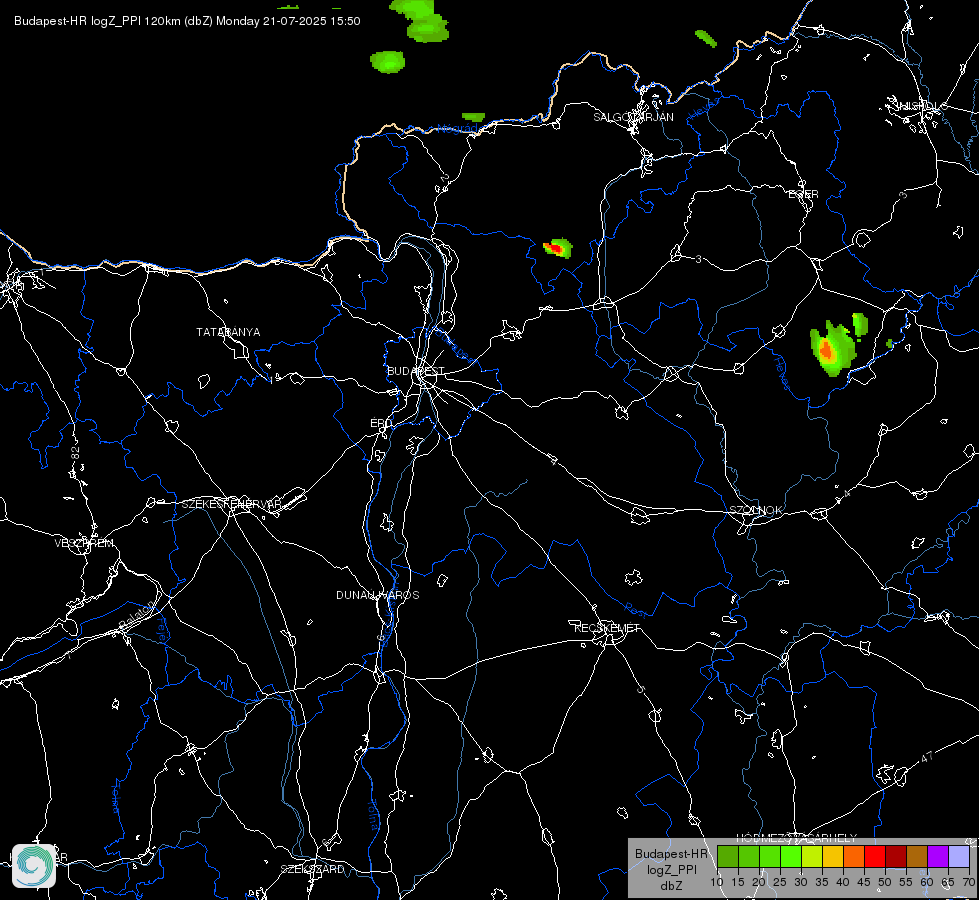Viewport: 979px width, 900px height.
Task: Select the BUDAPEST city label
Action: point(416,371)
